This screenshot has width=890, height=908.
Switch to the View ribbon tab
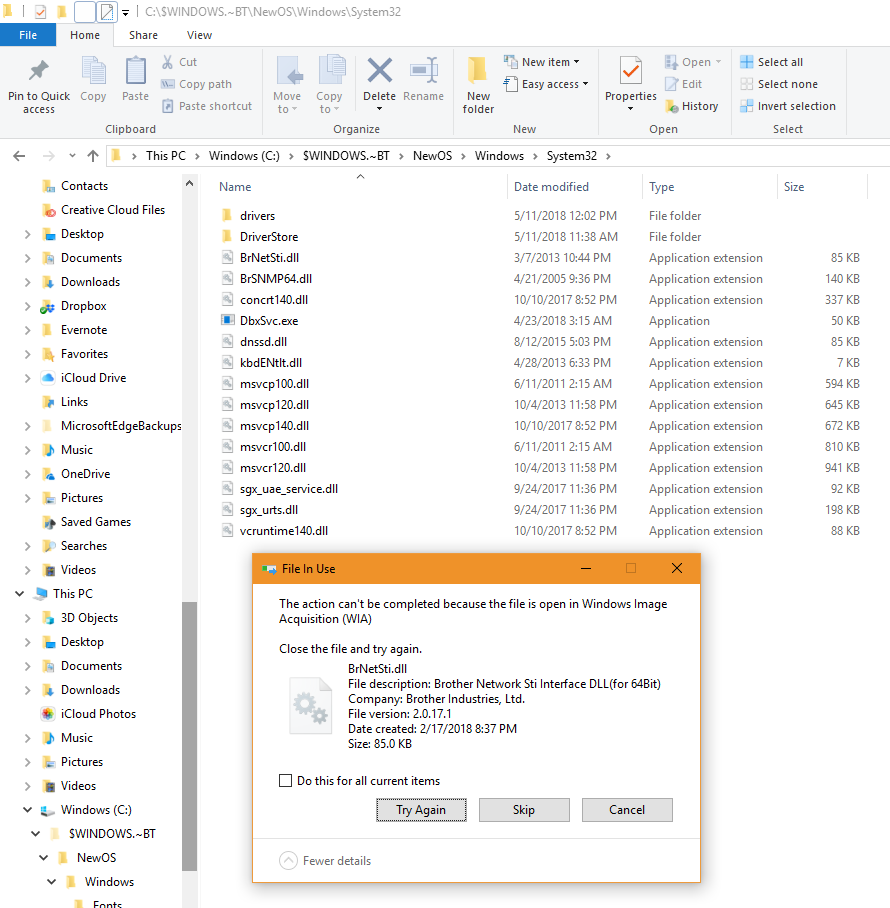(x=199, y=35)
